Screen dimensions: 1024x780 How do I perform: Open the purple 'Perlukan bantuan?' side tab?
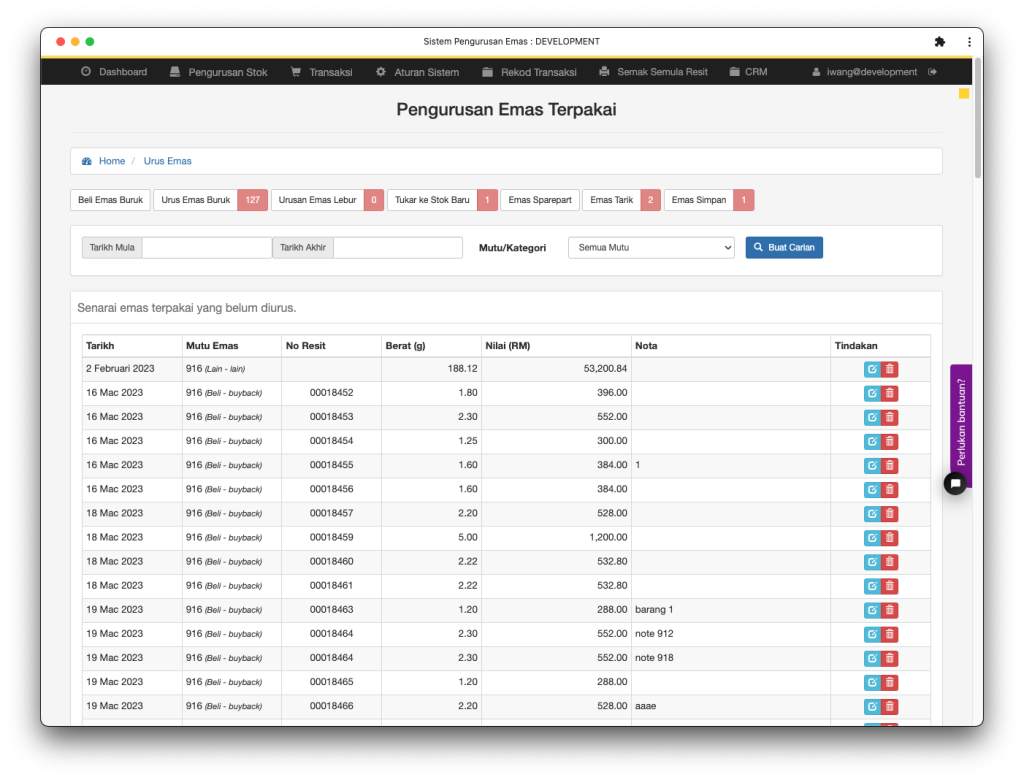(961, 421)
